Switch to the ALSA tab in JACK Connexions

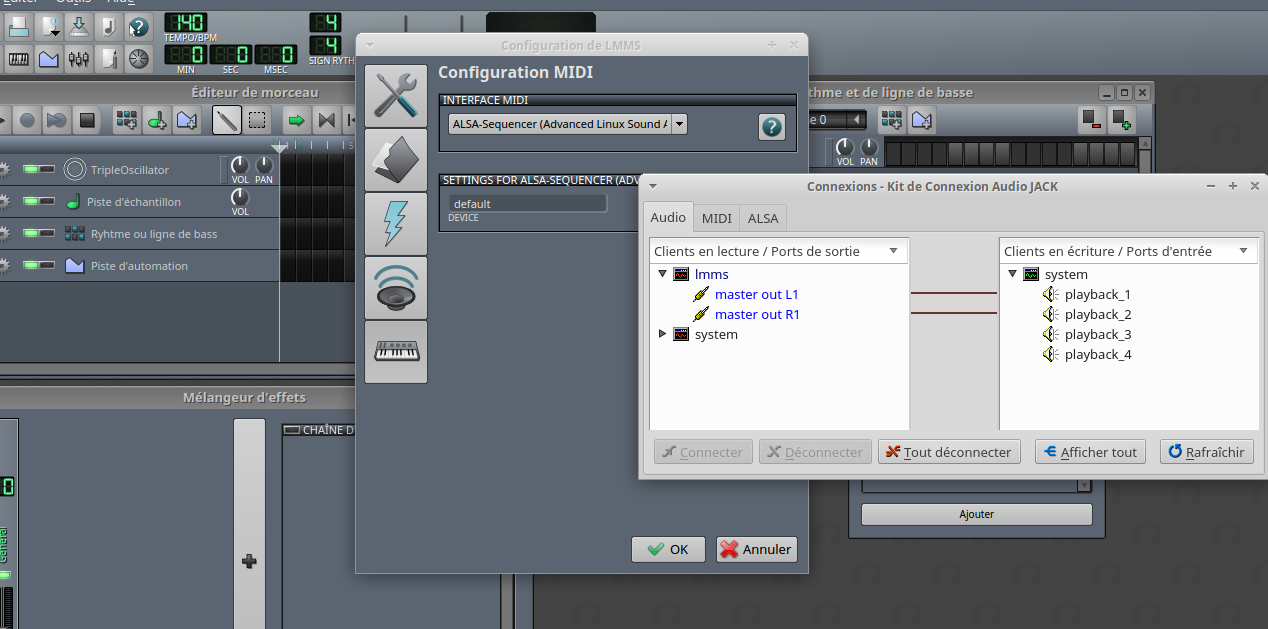point(763,218)
